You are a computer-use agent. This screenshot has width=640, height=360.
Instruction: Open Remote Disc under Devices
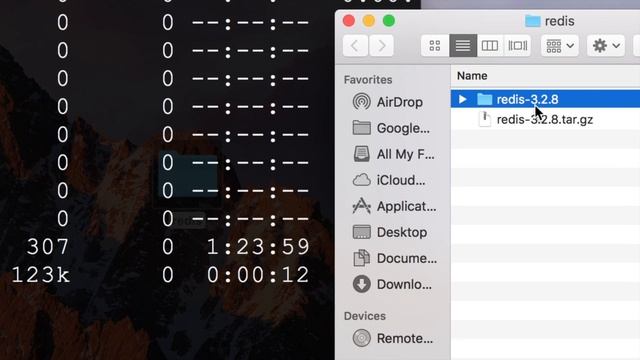(393, 338)
